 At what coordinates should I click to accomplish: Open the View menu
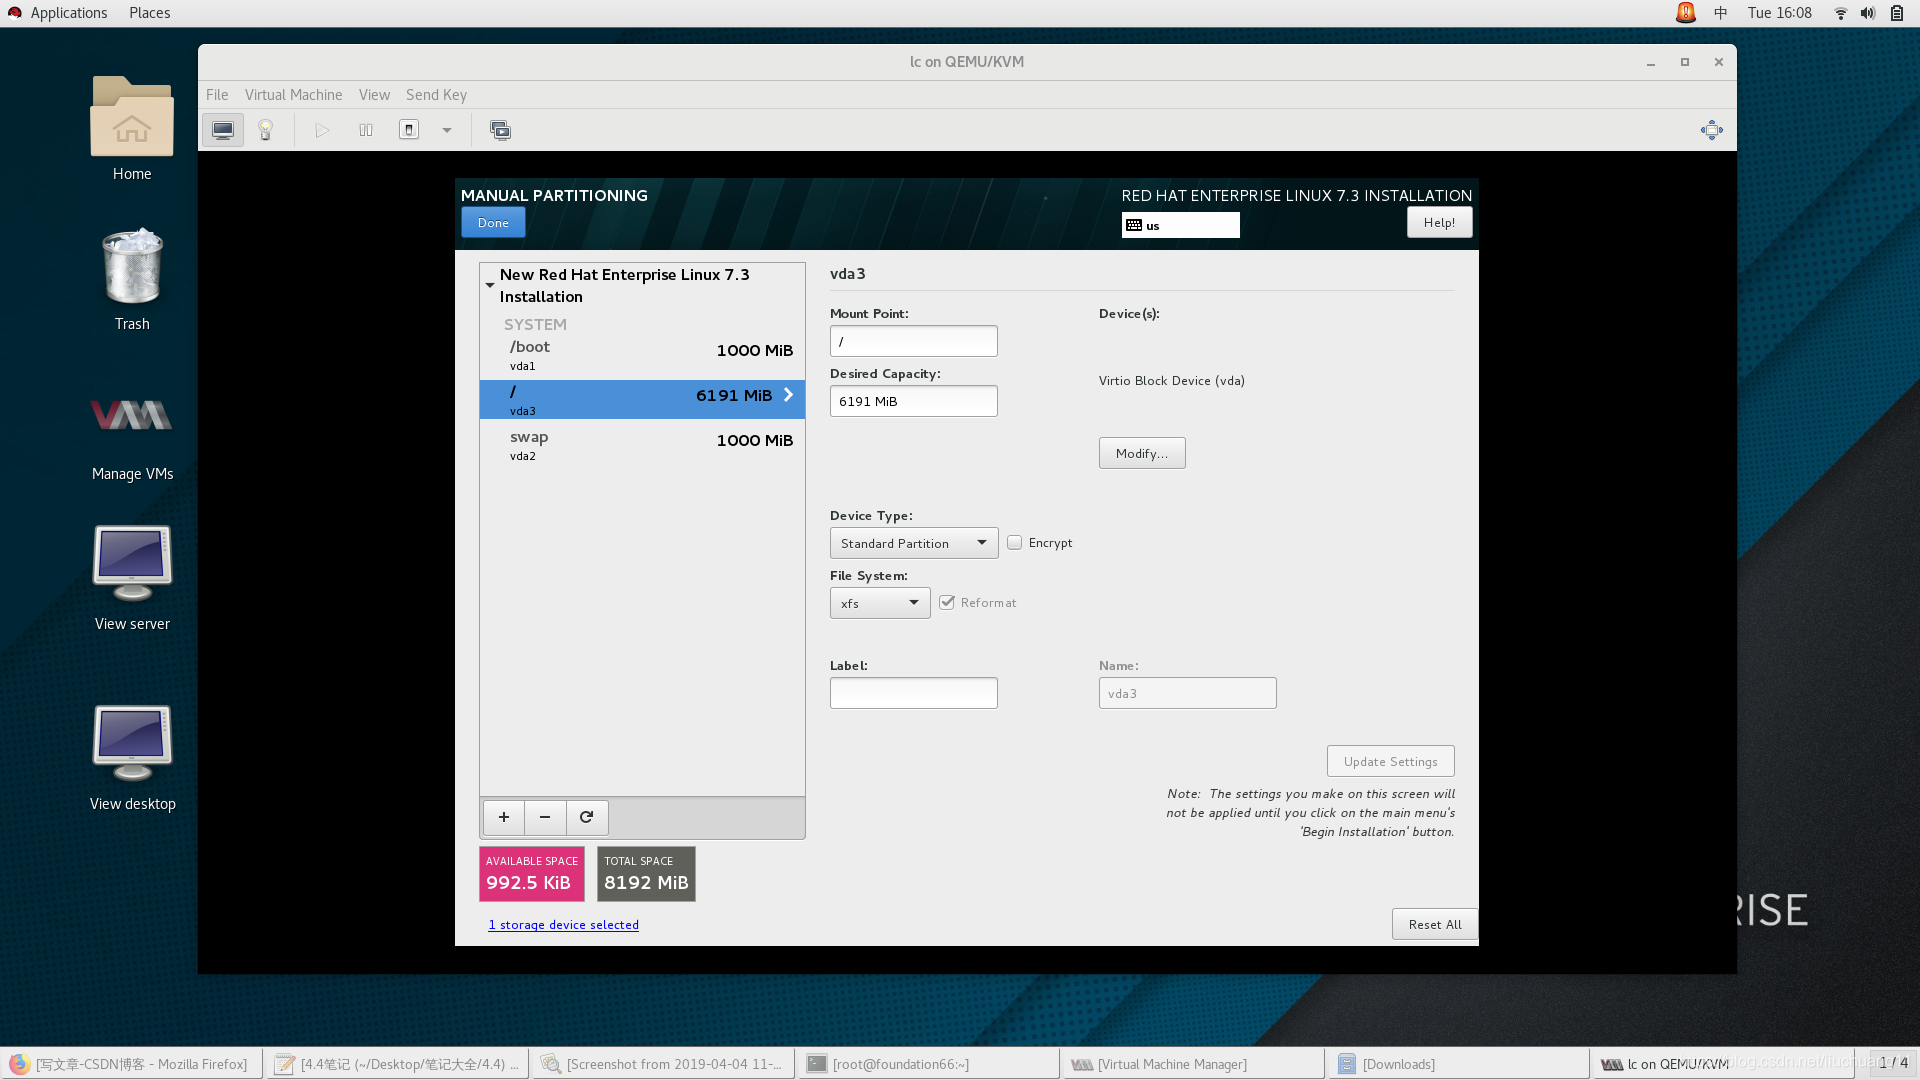pos(374,95)
